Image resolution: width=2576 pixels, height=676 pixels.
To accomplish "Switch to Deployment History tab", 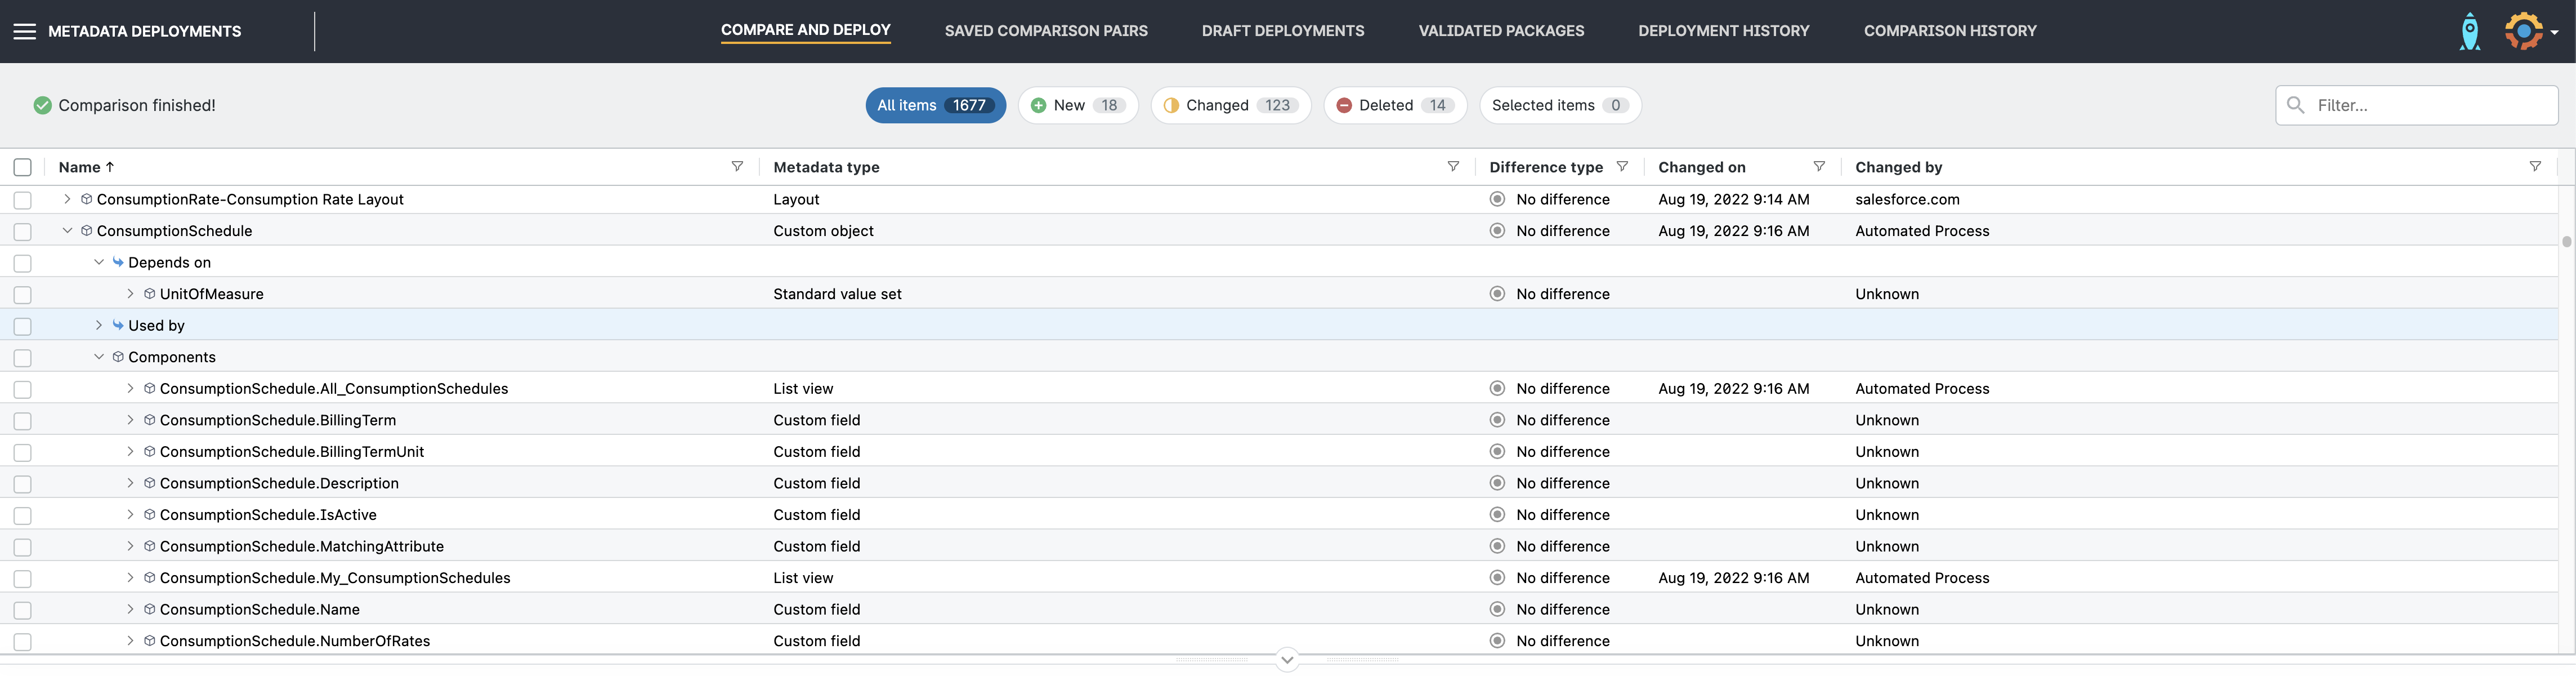I will tap(1723, 31).
